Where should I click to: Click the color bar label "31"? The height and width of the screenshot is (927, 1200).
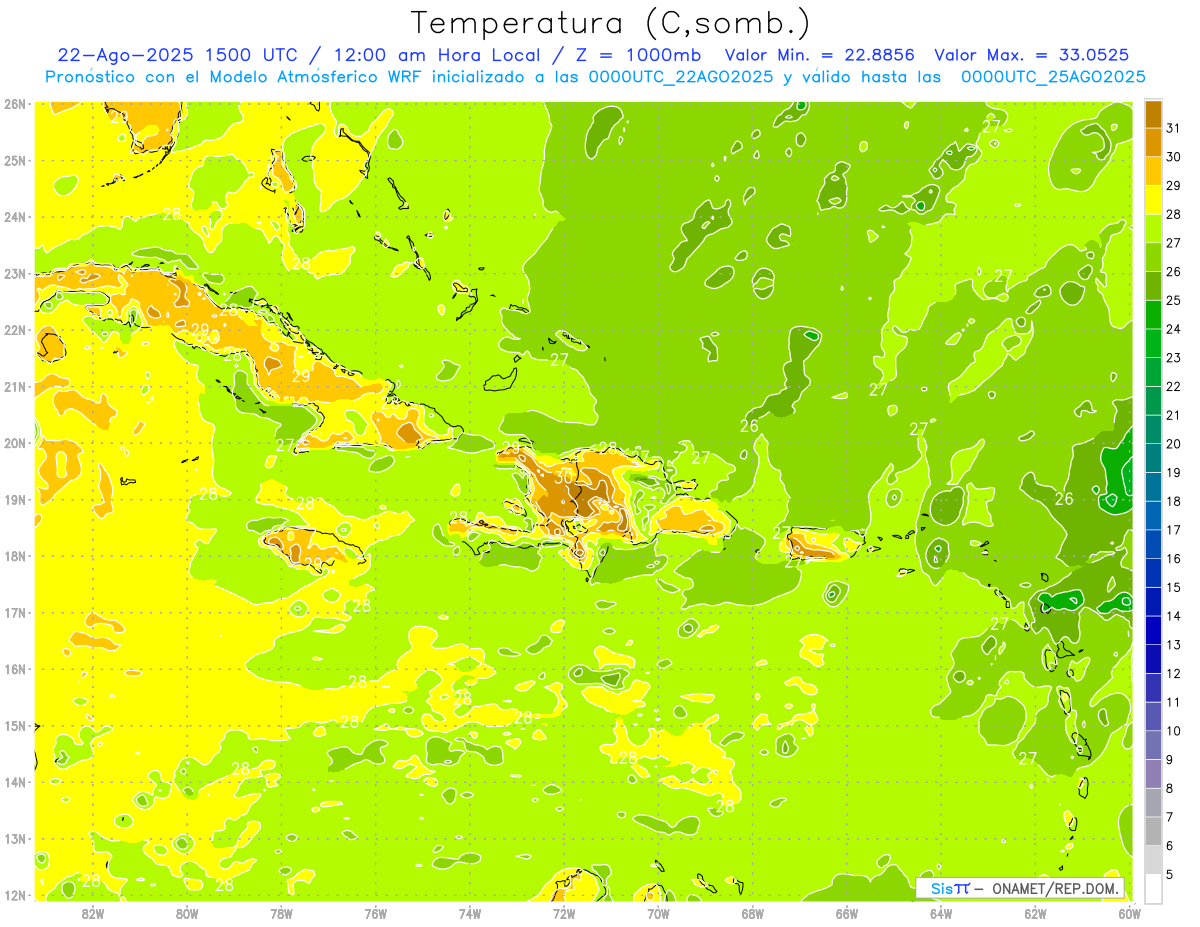pyautogui.click(x=1173, y=128)
